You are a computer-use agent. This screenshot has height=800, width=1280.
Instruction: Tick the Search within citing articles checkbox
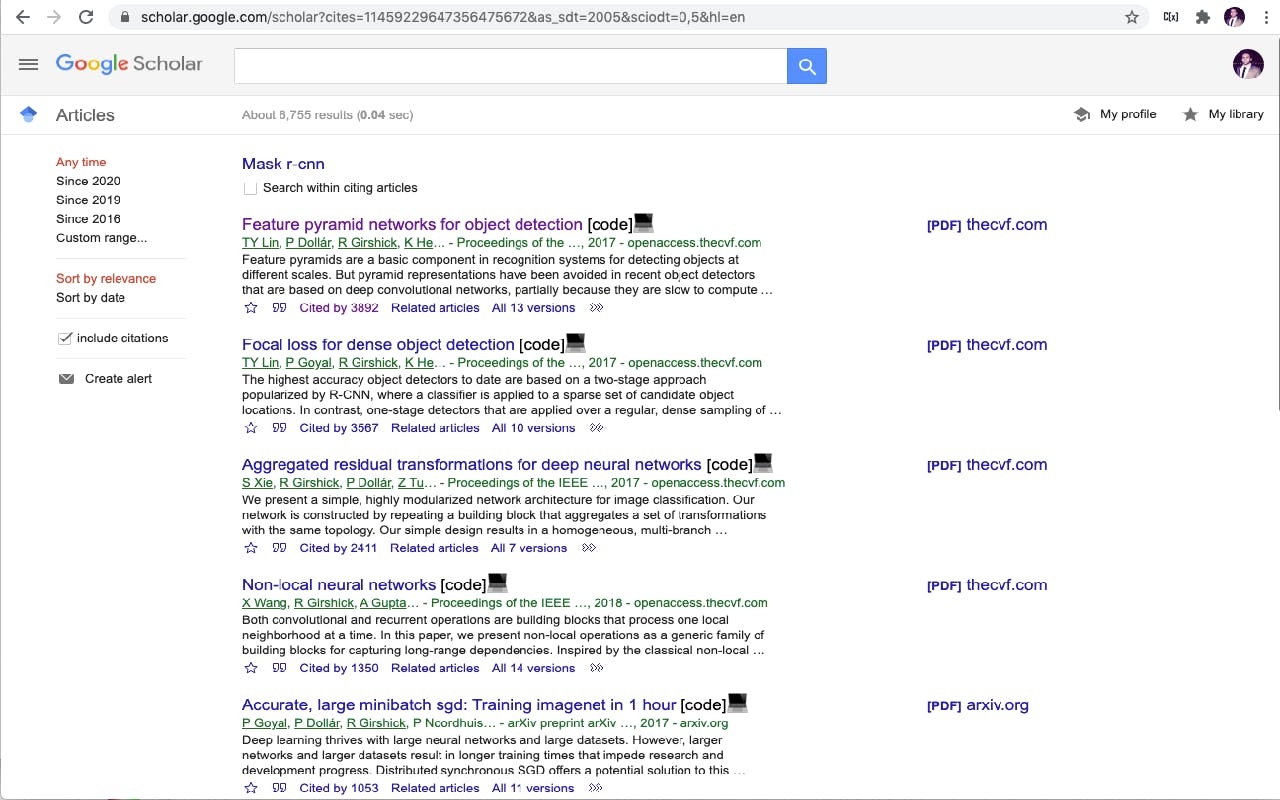(250, 188)
